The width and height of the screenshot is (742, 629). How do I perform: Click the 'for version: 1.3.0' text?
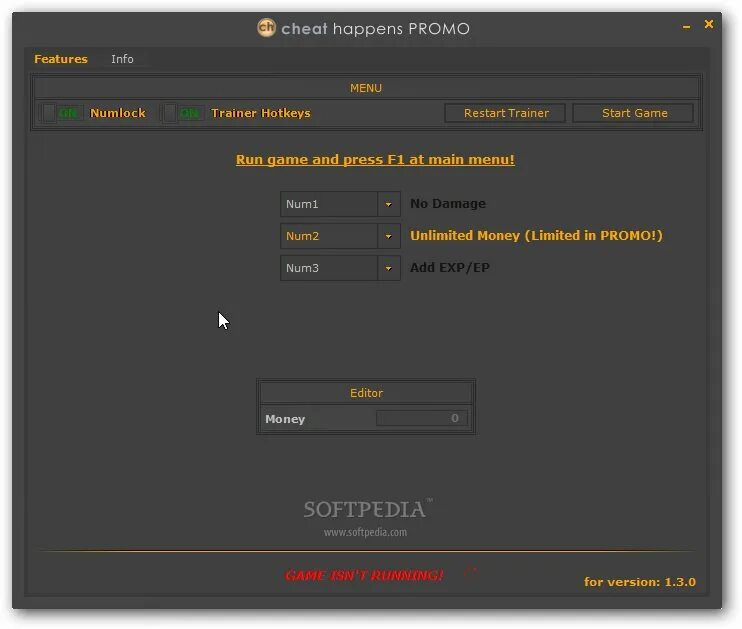640,582
